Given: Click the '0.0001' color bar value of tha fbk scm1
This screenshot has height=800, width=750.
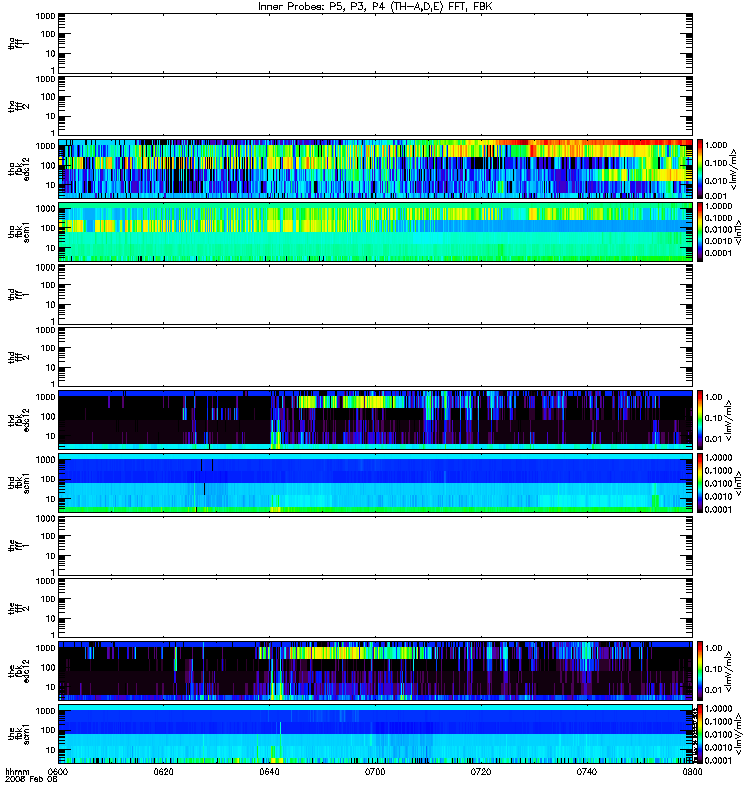Looking at the screenshot, I should 719,253.
